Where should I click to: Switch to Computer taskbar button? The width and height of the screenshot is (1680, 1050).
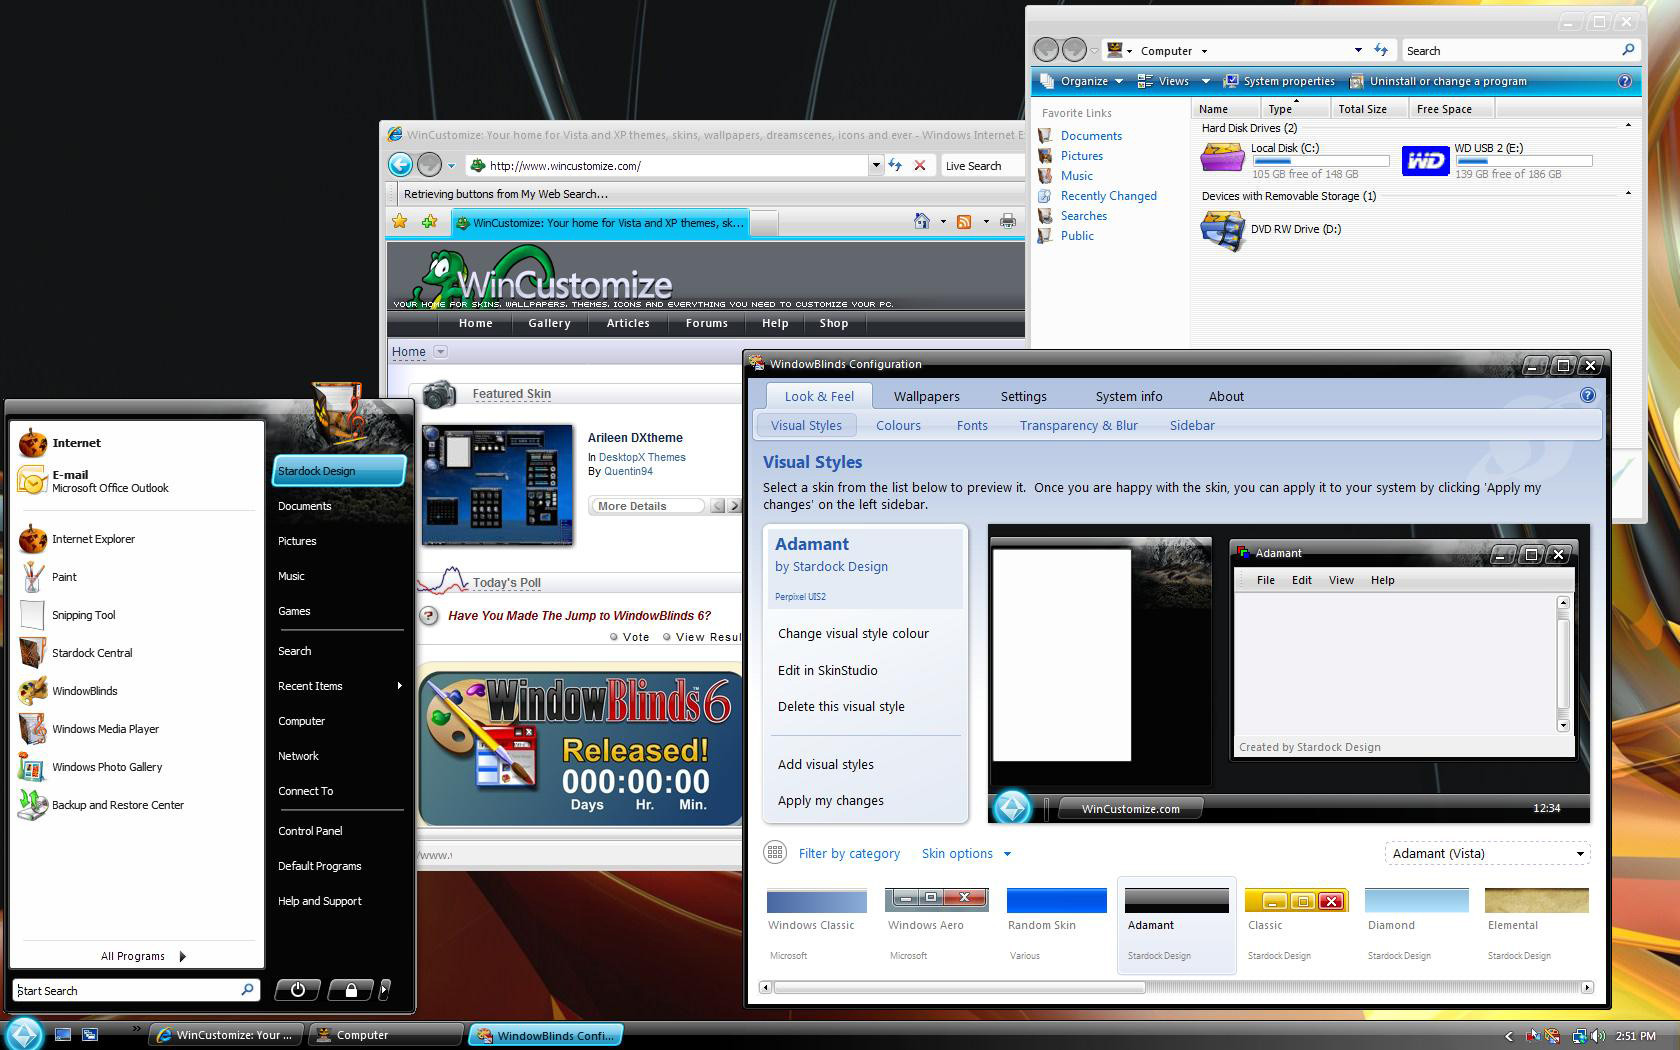point(386,1035)
